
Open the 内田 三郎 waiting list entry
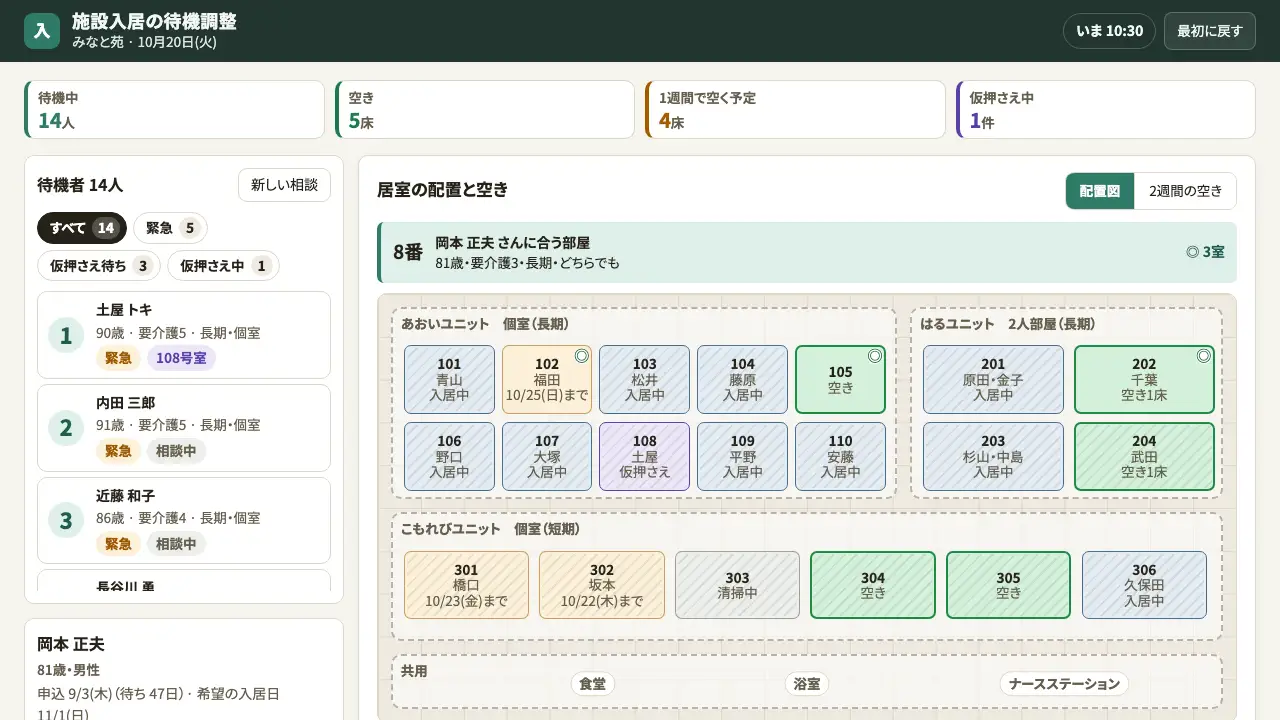(x=184, y=428)
